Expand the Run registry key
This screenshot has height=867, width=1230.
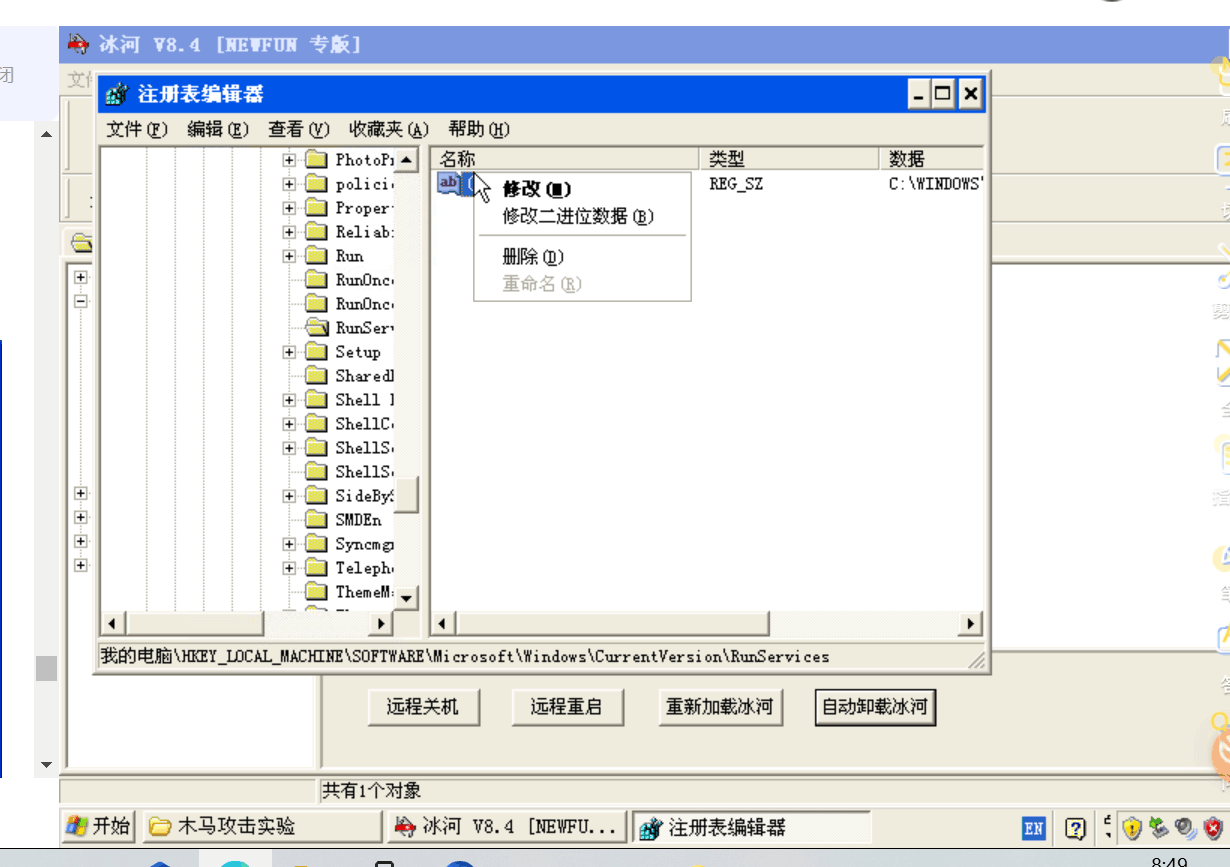(x=289, y=256)
